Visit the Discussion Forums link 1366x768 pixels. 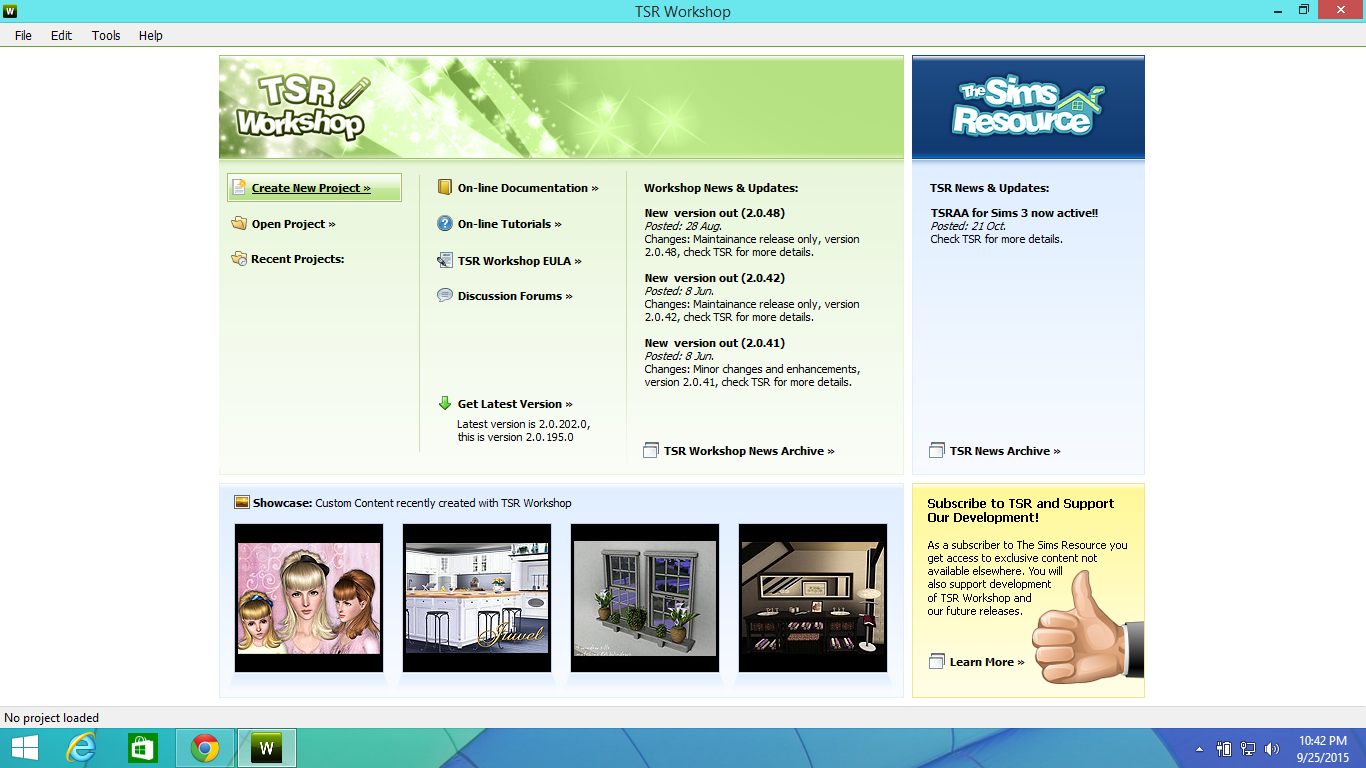pyautogui.click(x=515, y=296)
